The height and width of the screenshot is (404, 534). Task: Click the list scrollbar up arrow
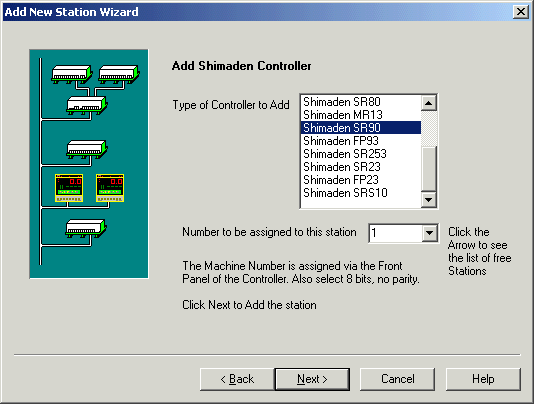click(x=429, y=103)
